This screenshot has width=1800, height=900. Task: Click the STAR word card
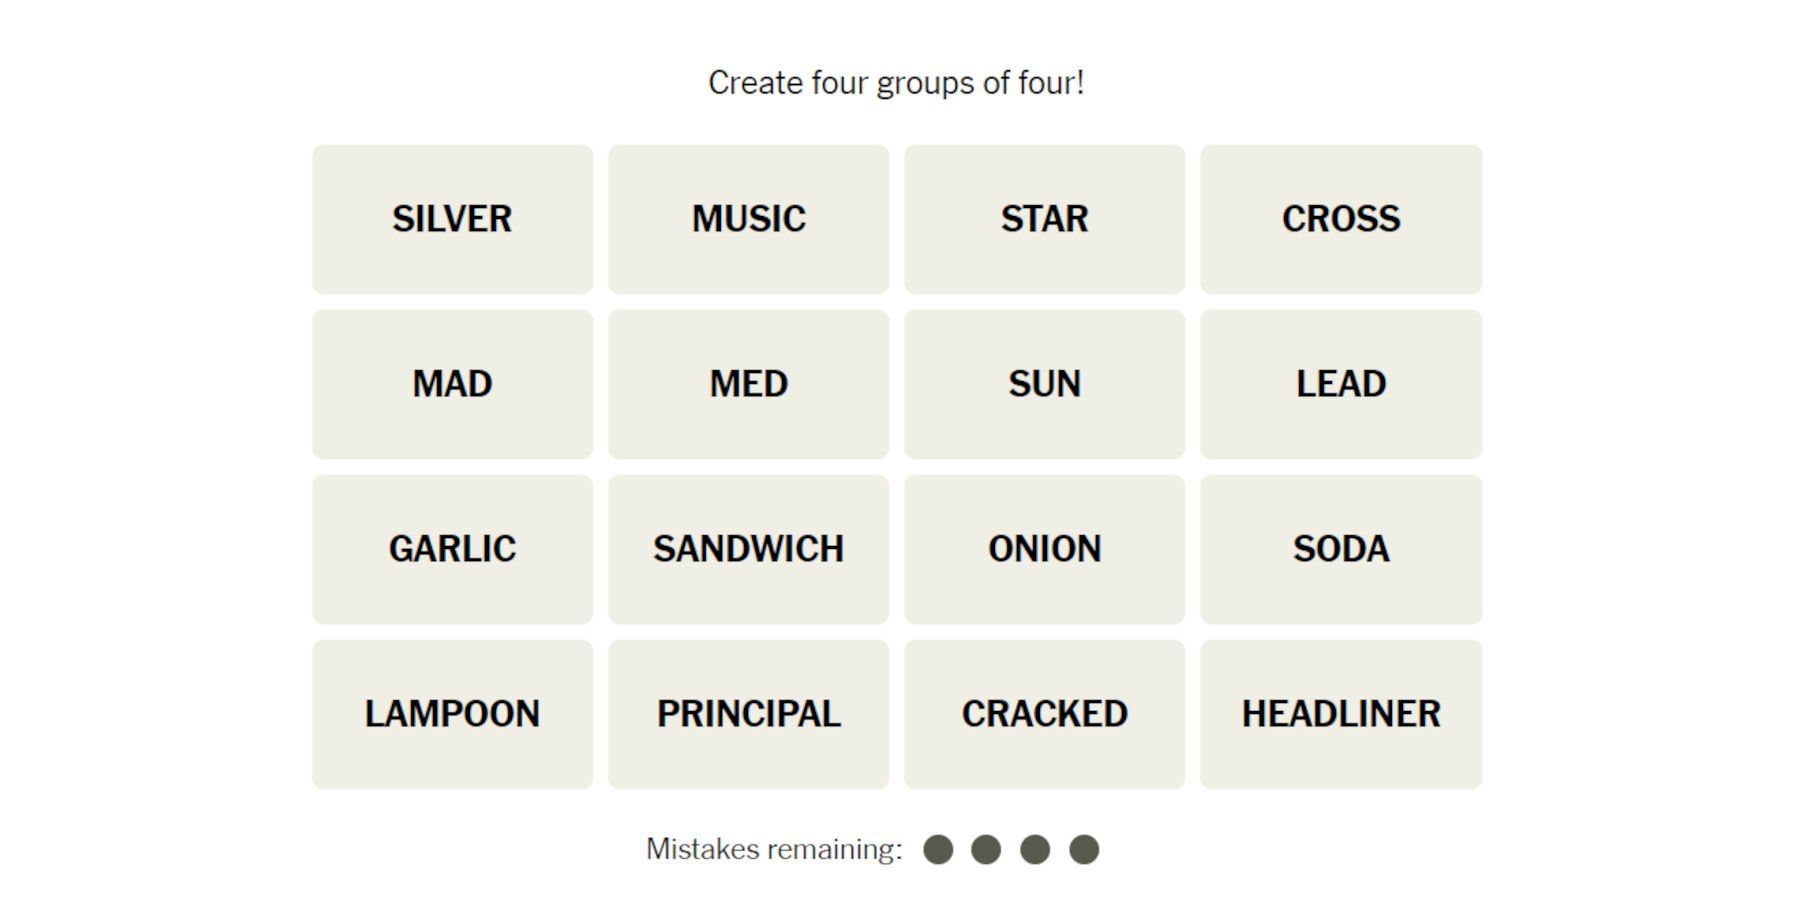(x=1044, y=219)
